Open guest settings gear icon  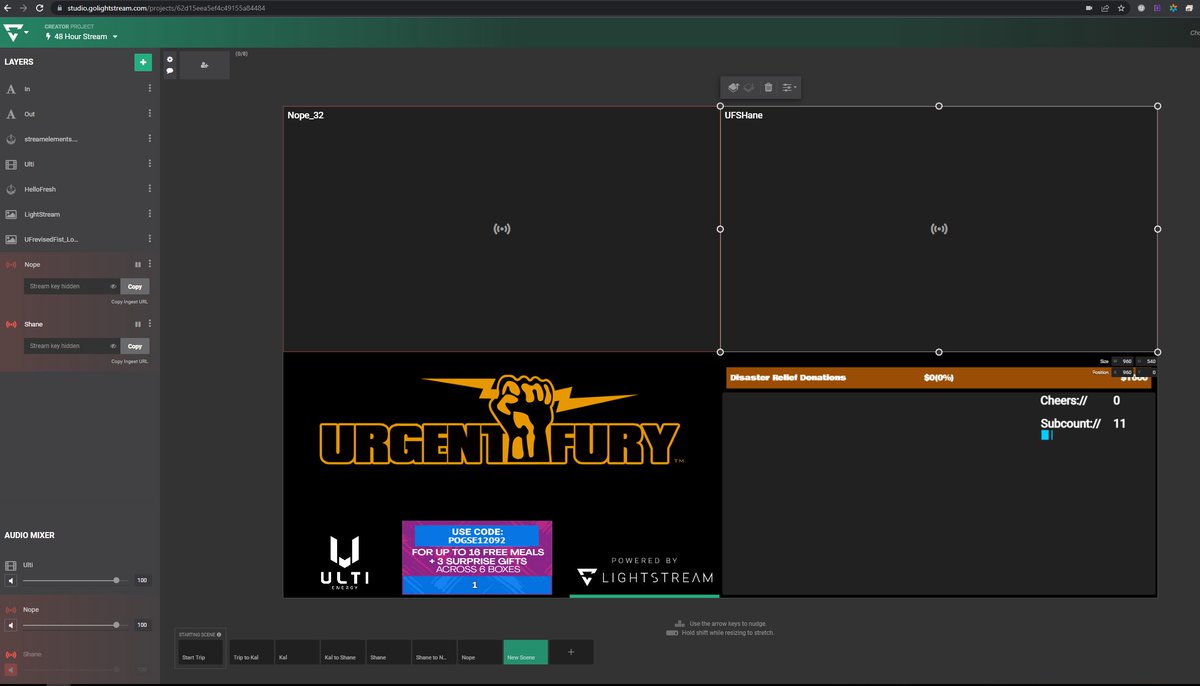[170, 59]
